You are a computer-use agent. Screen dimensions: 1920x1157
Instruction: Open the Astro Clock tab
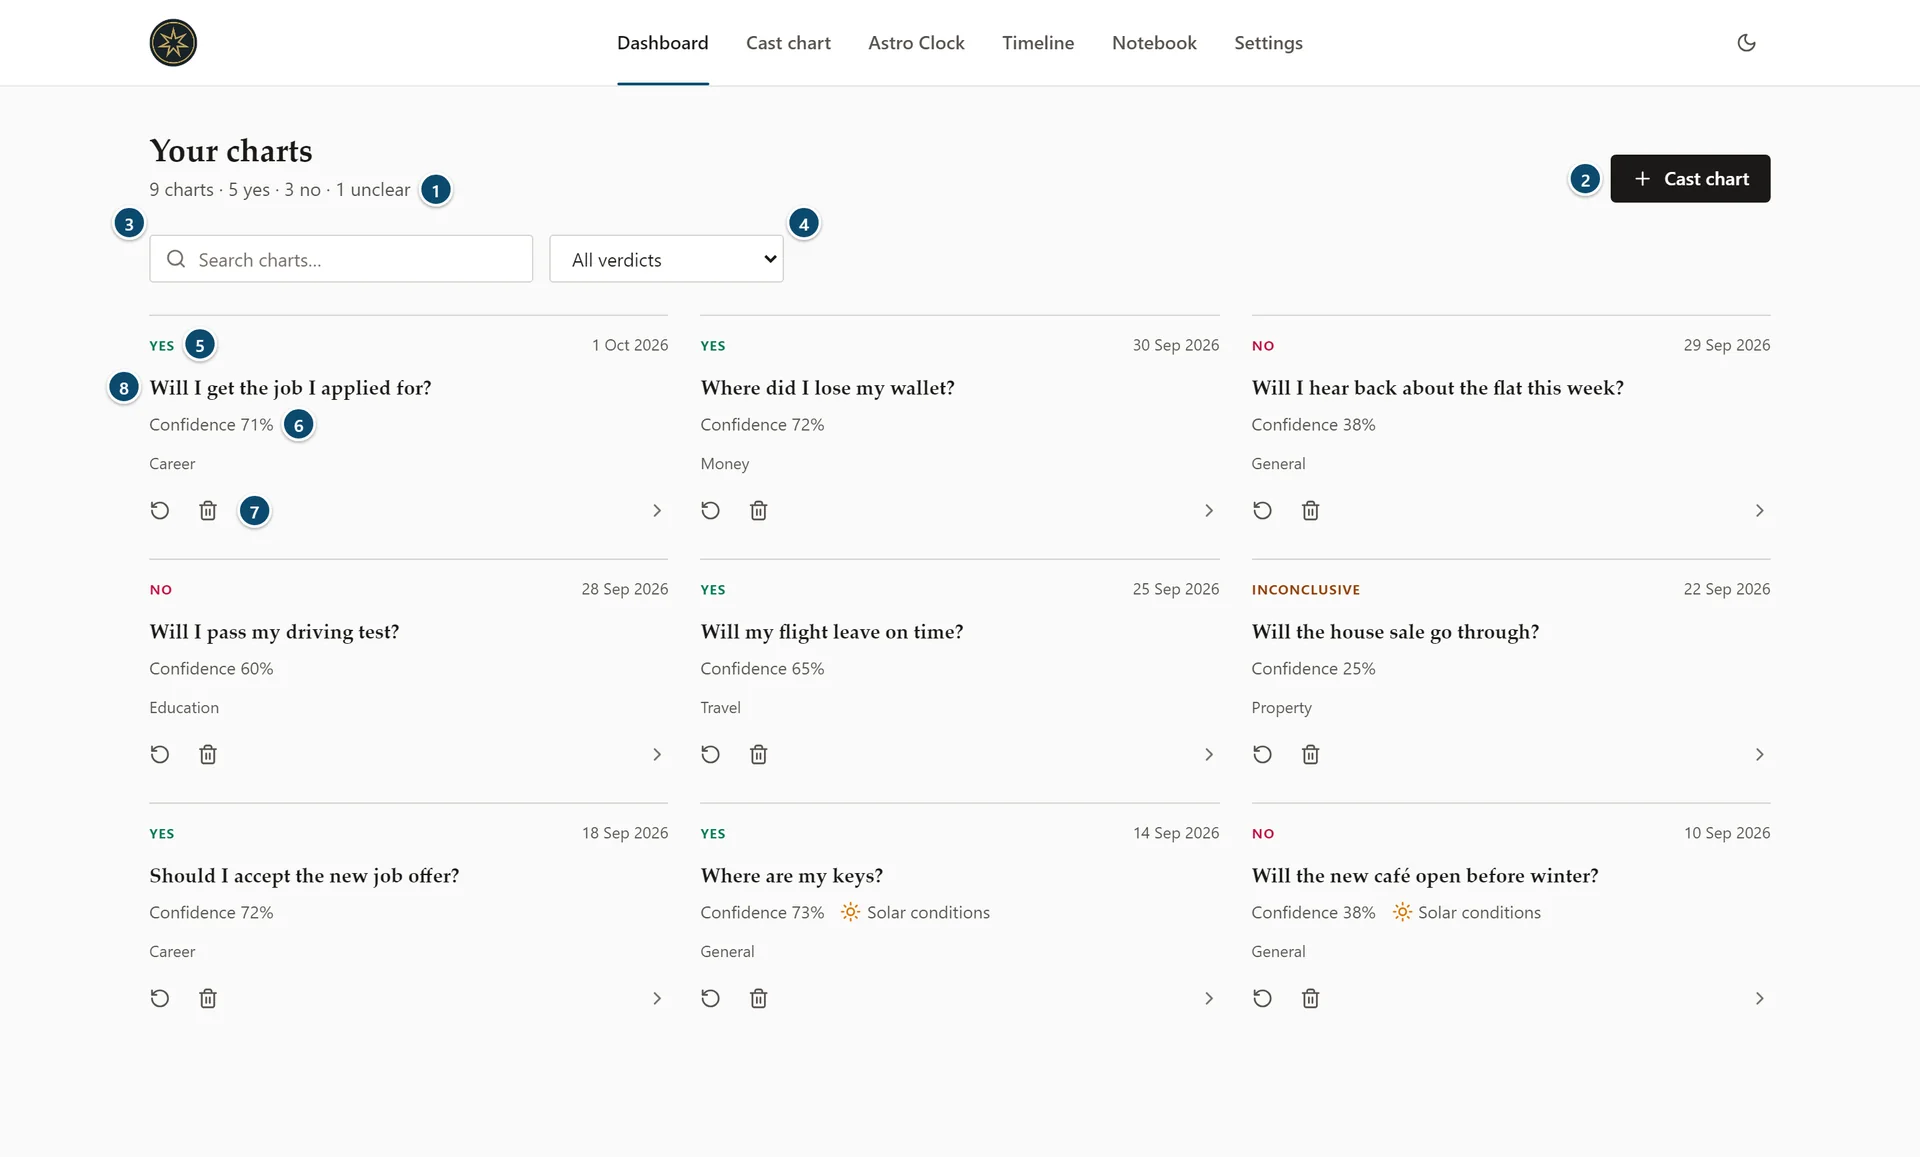pos(916,43)
